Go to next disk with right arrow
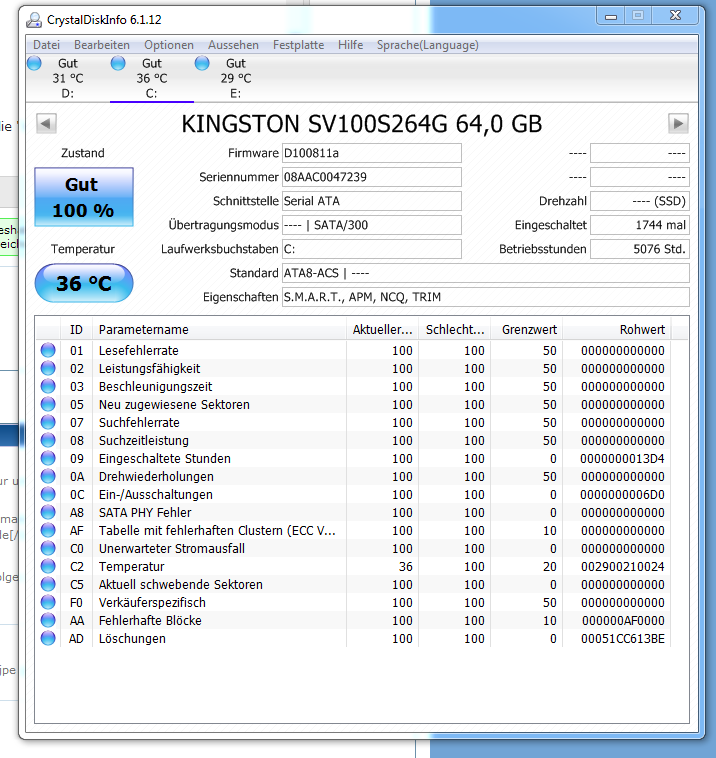716x758 pixels. (678, 123)
